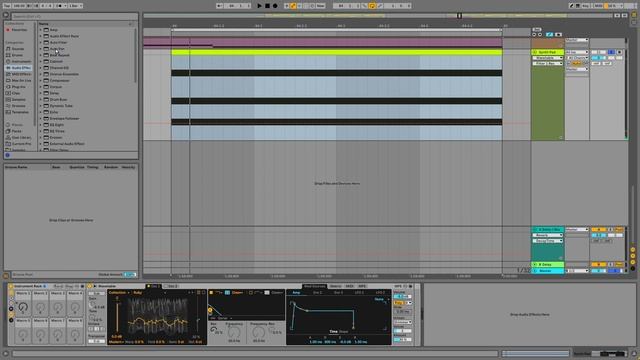Expand the Audio Effect Rack folder
Screen dimensions: 640x360
click(x=41, y=36)
